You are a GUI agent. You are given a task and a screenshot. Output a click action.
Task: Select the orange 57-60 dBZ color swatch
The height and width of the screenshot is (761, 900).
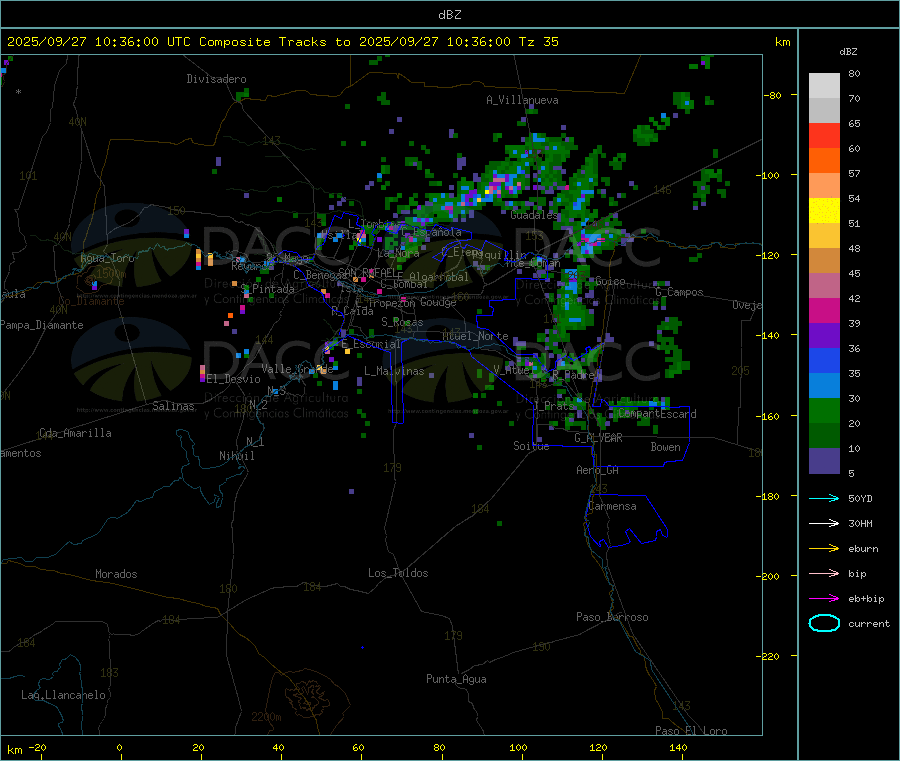pyautogui.click(x=824, y=161)
